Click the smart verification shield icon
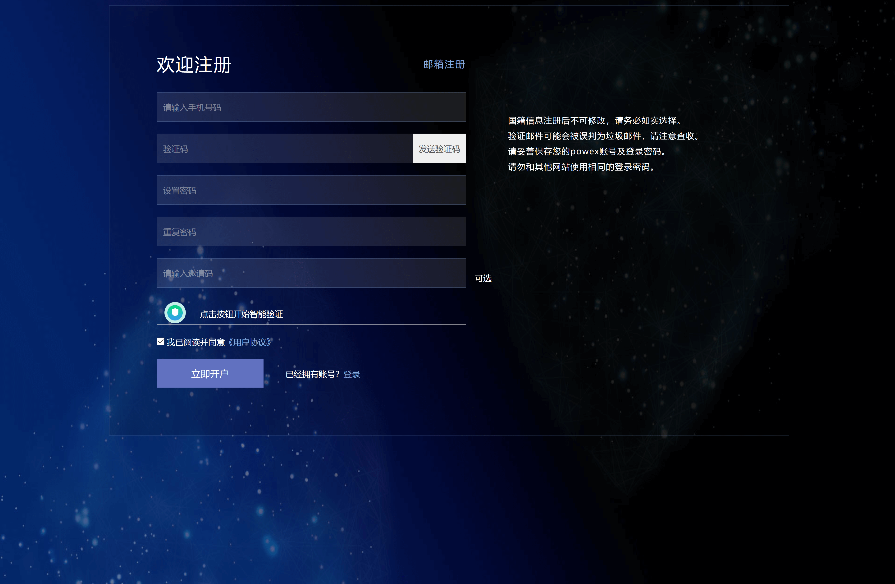The width and height of the screenshot is (895, 584). (175, 313)
